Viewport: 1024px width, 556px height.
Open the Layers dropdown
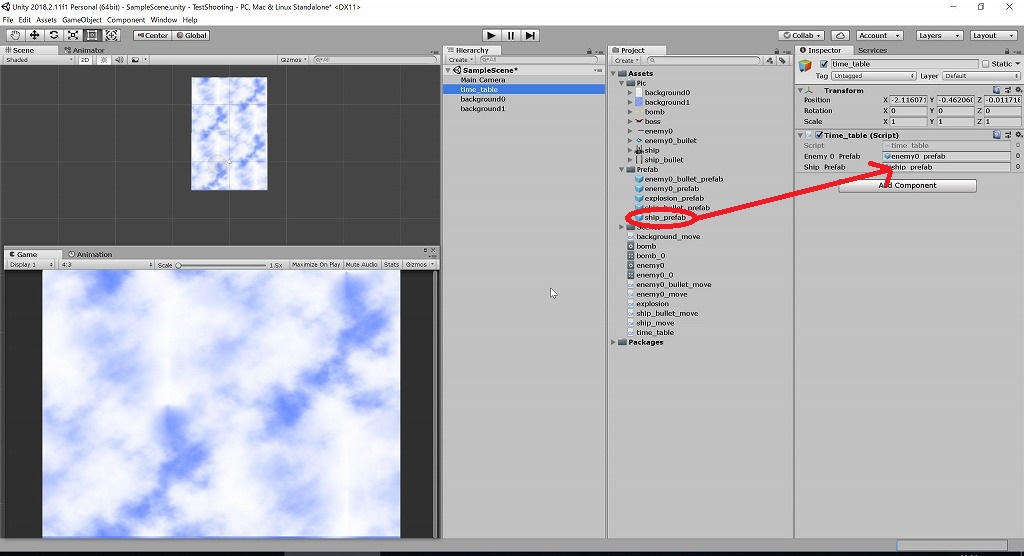click(939, 35)
